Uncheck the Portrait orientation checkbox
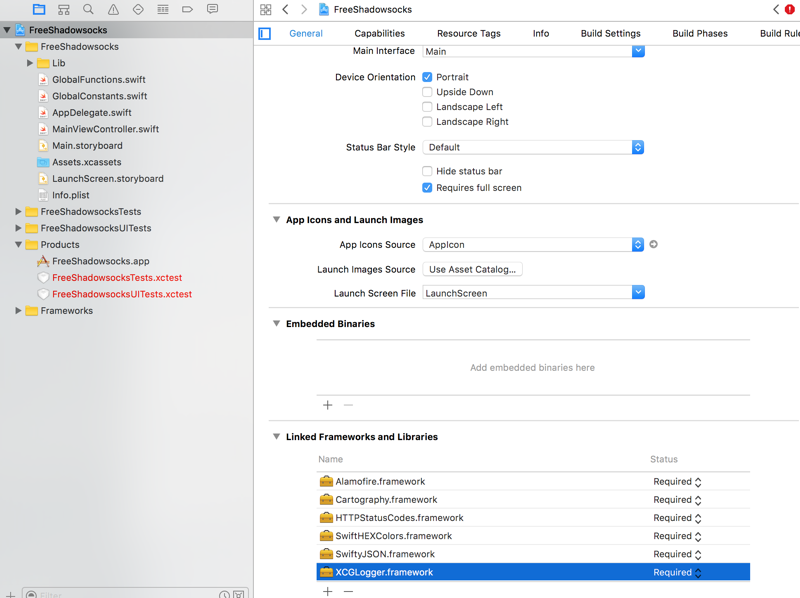The height and width of the screenshot is (598, 800). 427,77
